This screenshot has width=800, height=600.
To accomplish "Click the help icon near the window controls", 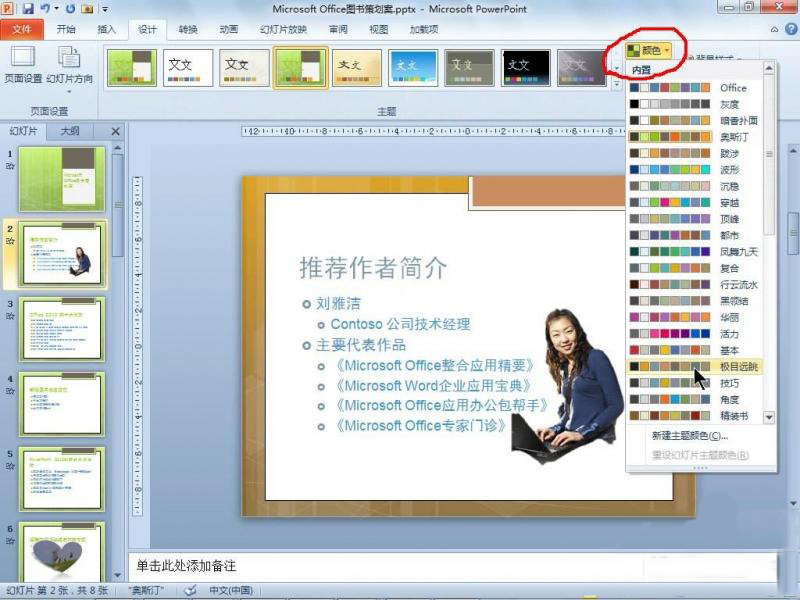I will click(x=789, y=30).
